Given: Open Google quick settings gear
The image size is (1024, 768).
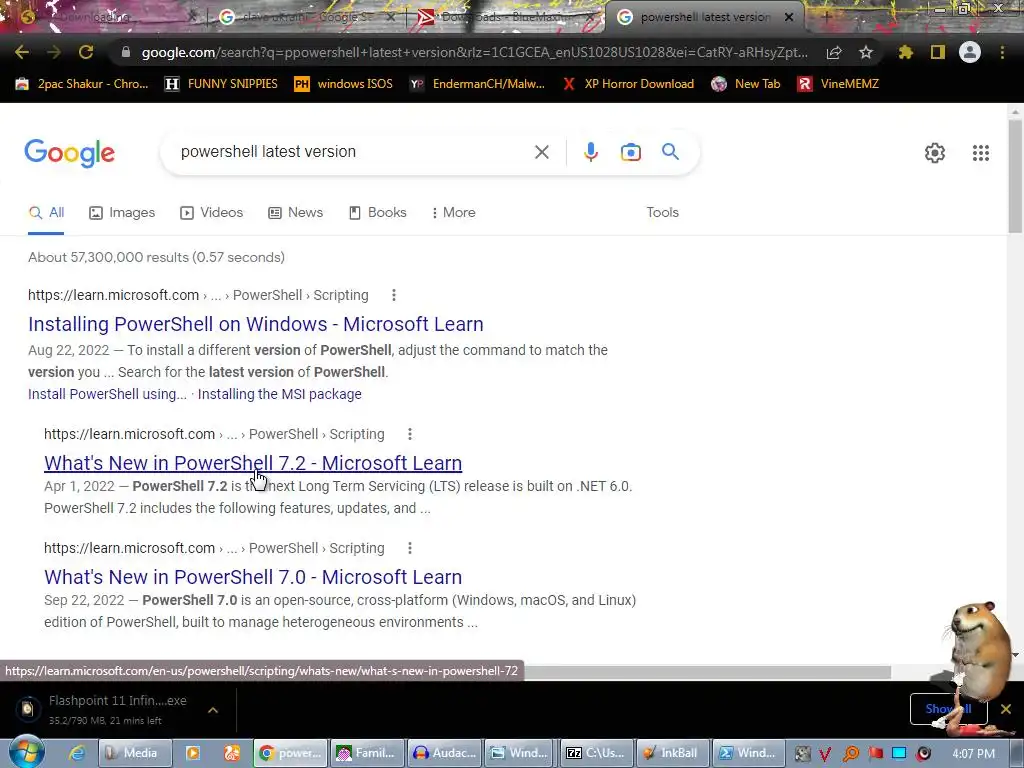Looking at the screenshot, I should tap(935, 153).
